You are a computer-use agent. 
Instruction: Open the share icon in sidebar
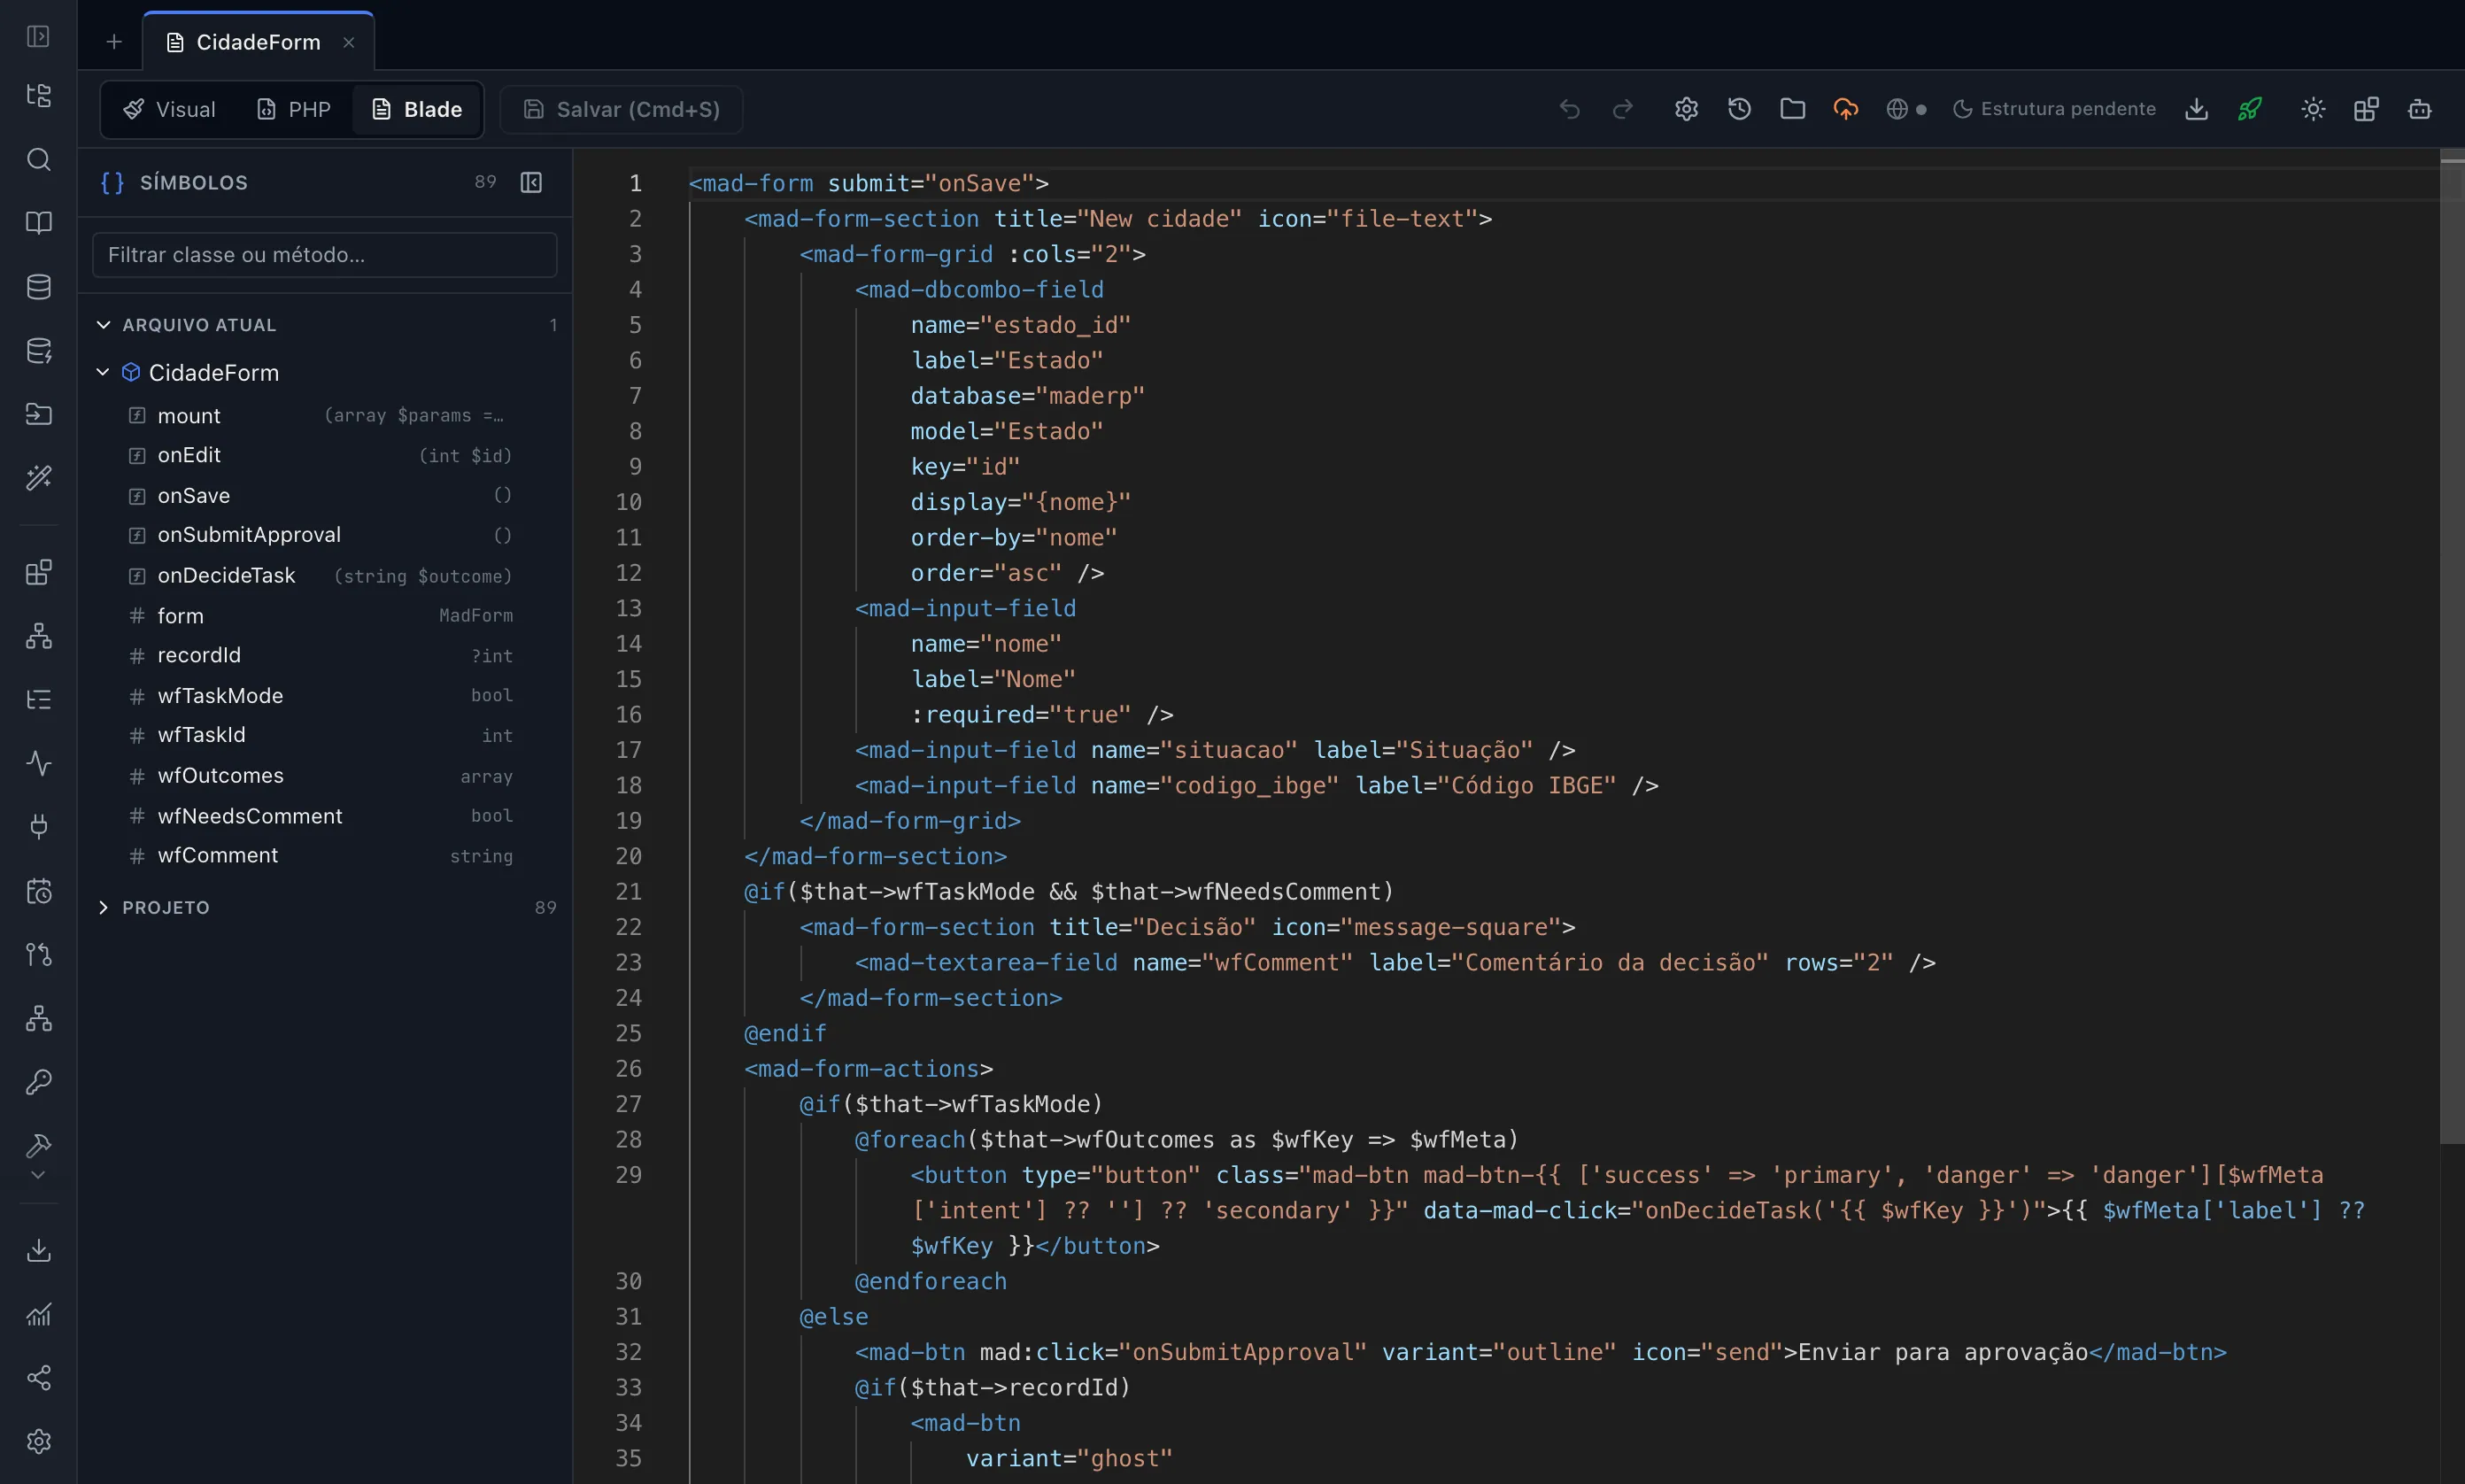38,1378
